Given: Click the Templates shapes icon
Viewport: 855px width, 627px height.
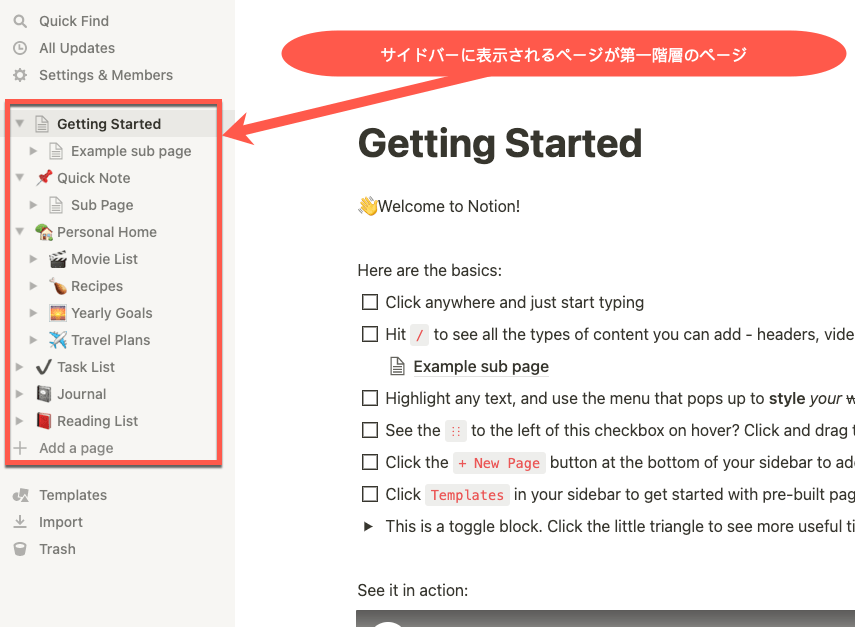Looking at the screenshot, I should coord(21,495).
